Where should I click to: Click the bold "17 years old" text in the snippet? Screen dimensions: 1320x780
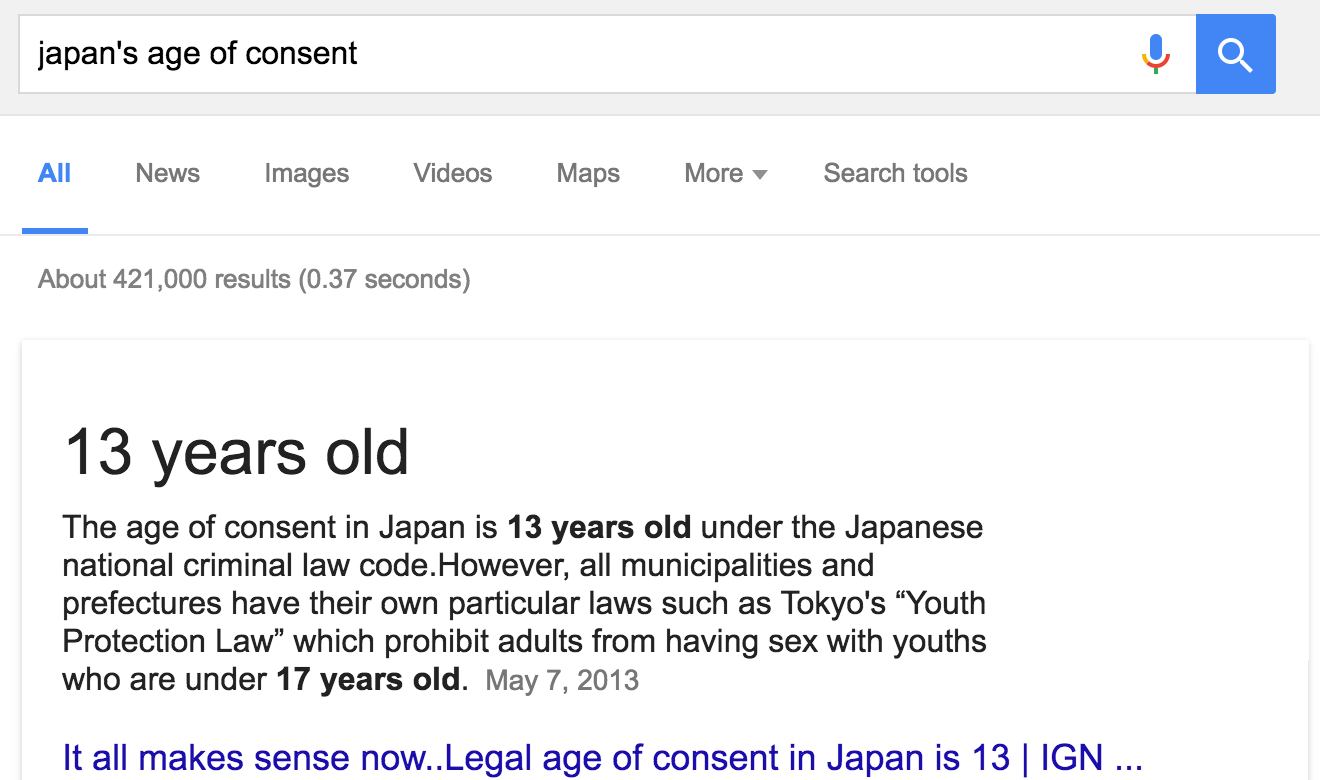[369, 681]
